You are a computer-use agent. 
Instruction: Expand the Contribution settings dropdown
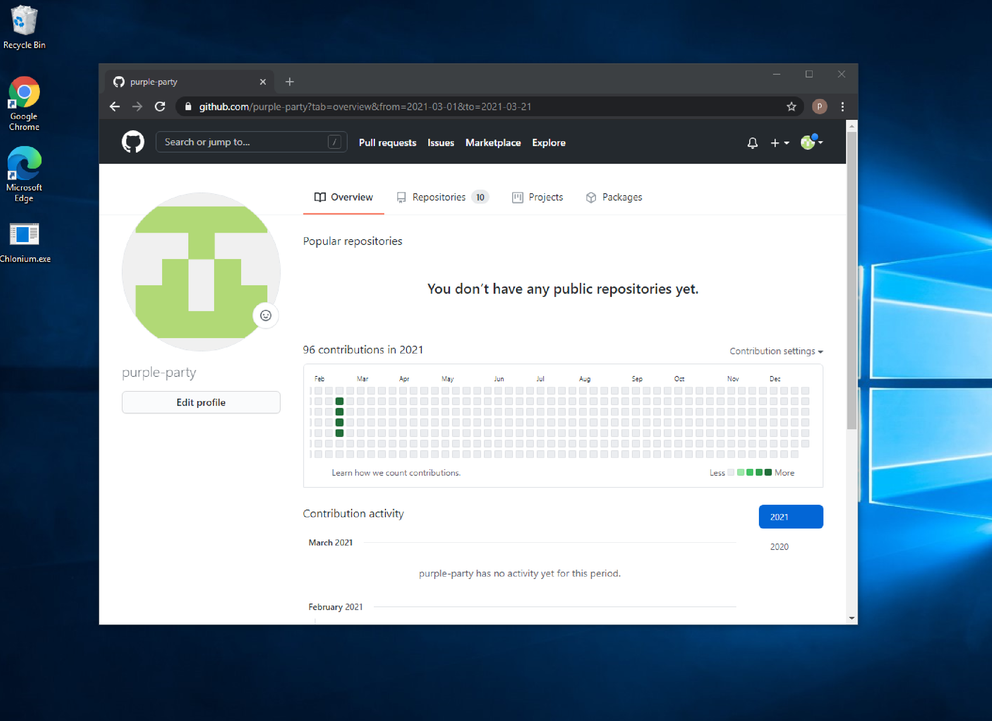[776, 351]
